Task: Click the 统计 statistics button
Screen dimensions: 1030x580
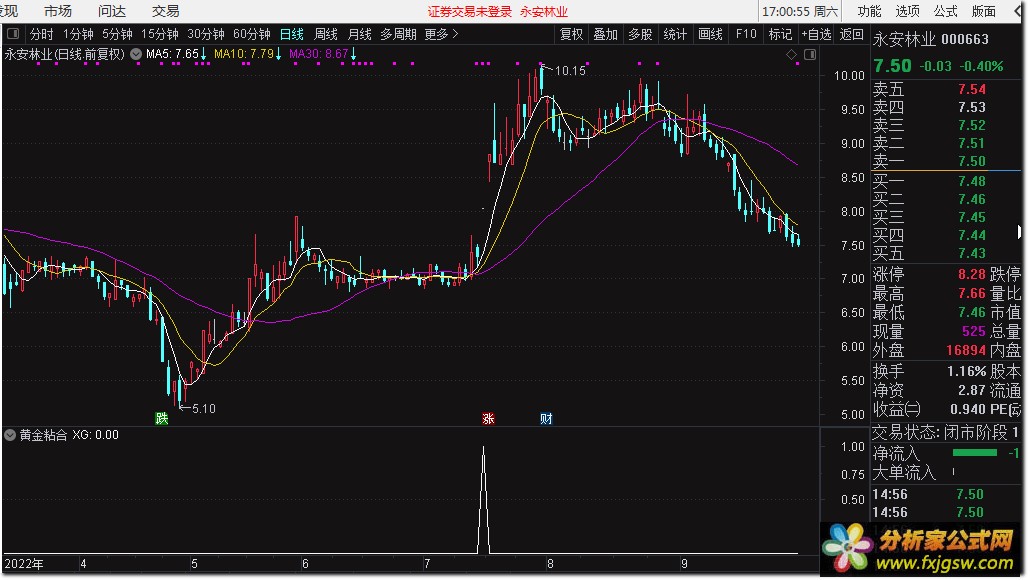Action: [675, 34]
